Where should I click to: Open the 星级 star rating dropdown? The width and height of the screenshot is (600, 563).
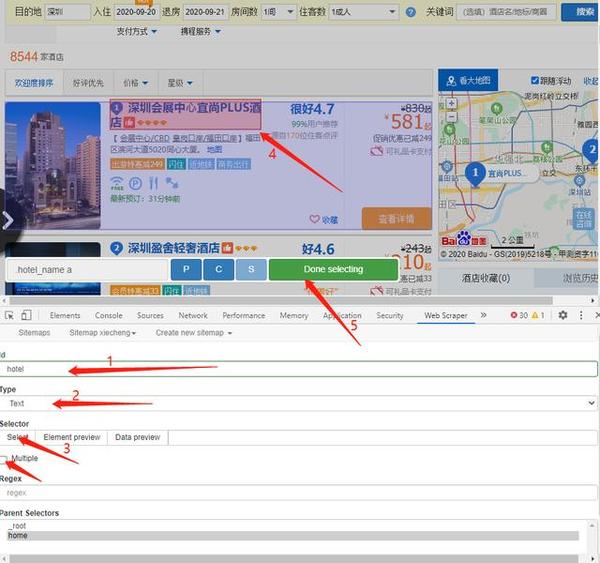(x=180, y=83)
